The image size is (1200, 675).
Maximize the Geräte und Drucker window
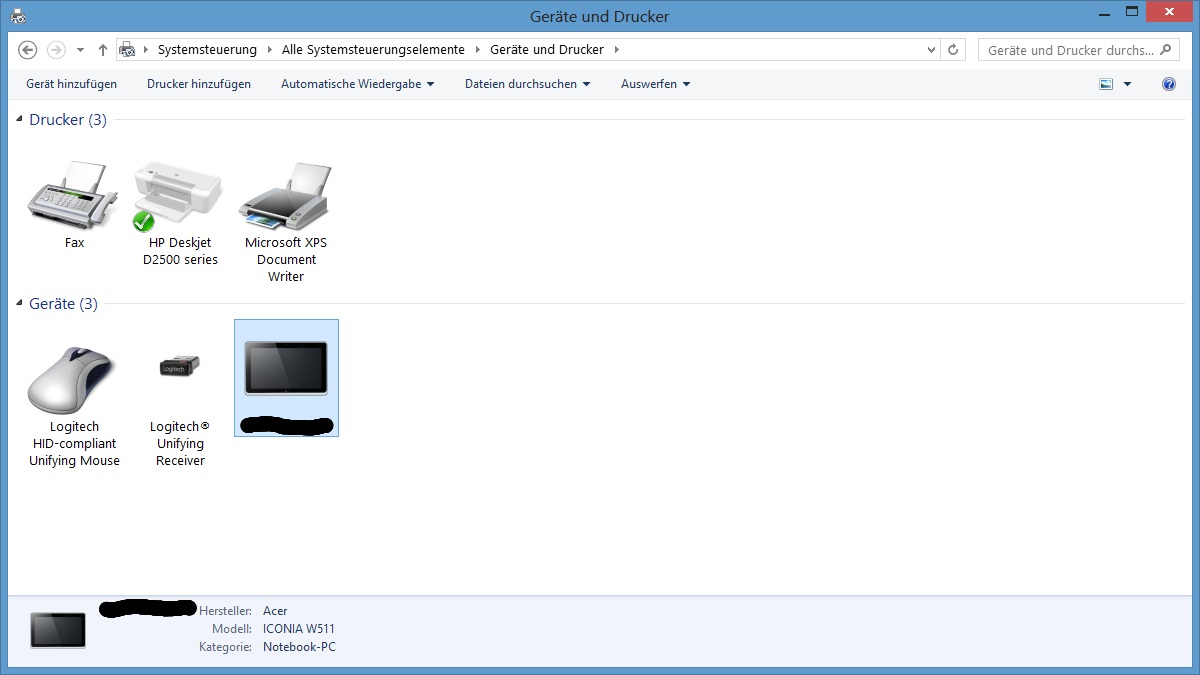(x=1131, y=12)
